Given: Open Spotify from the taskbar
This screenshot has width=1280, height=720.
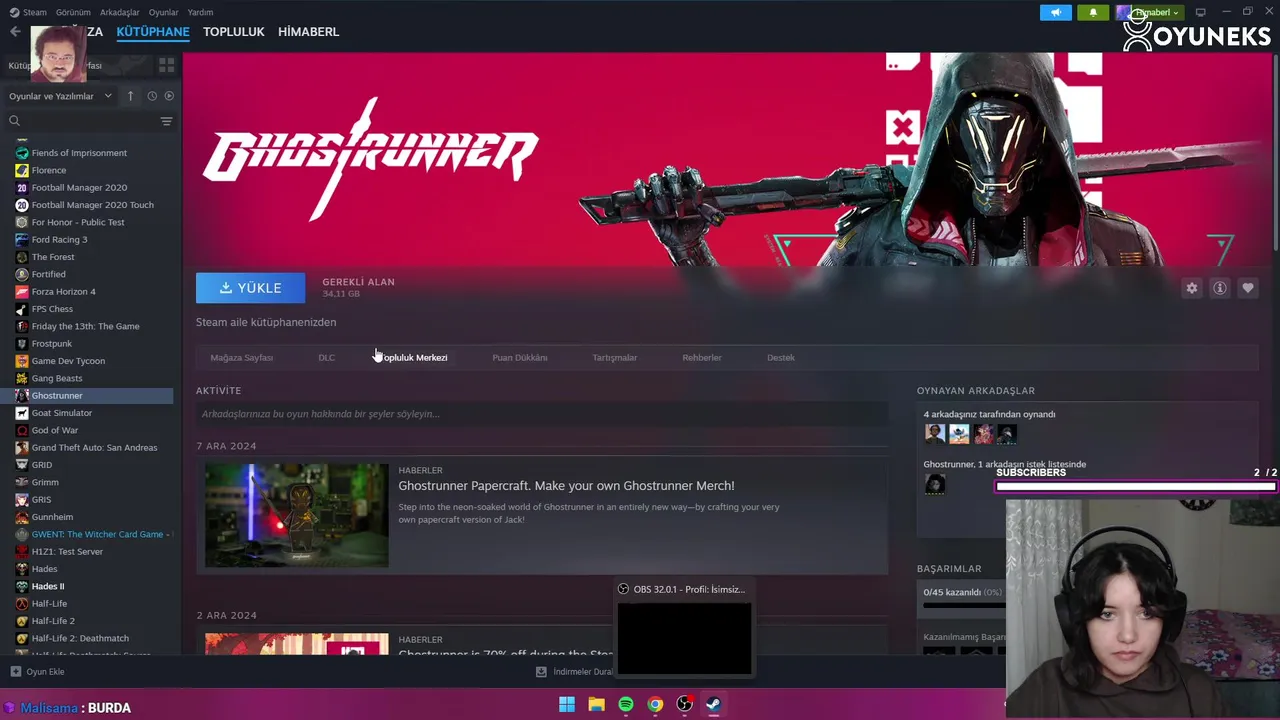Looking at the screenshot, I should pyautogui.click(x=626, y=704).
